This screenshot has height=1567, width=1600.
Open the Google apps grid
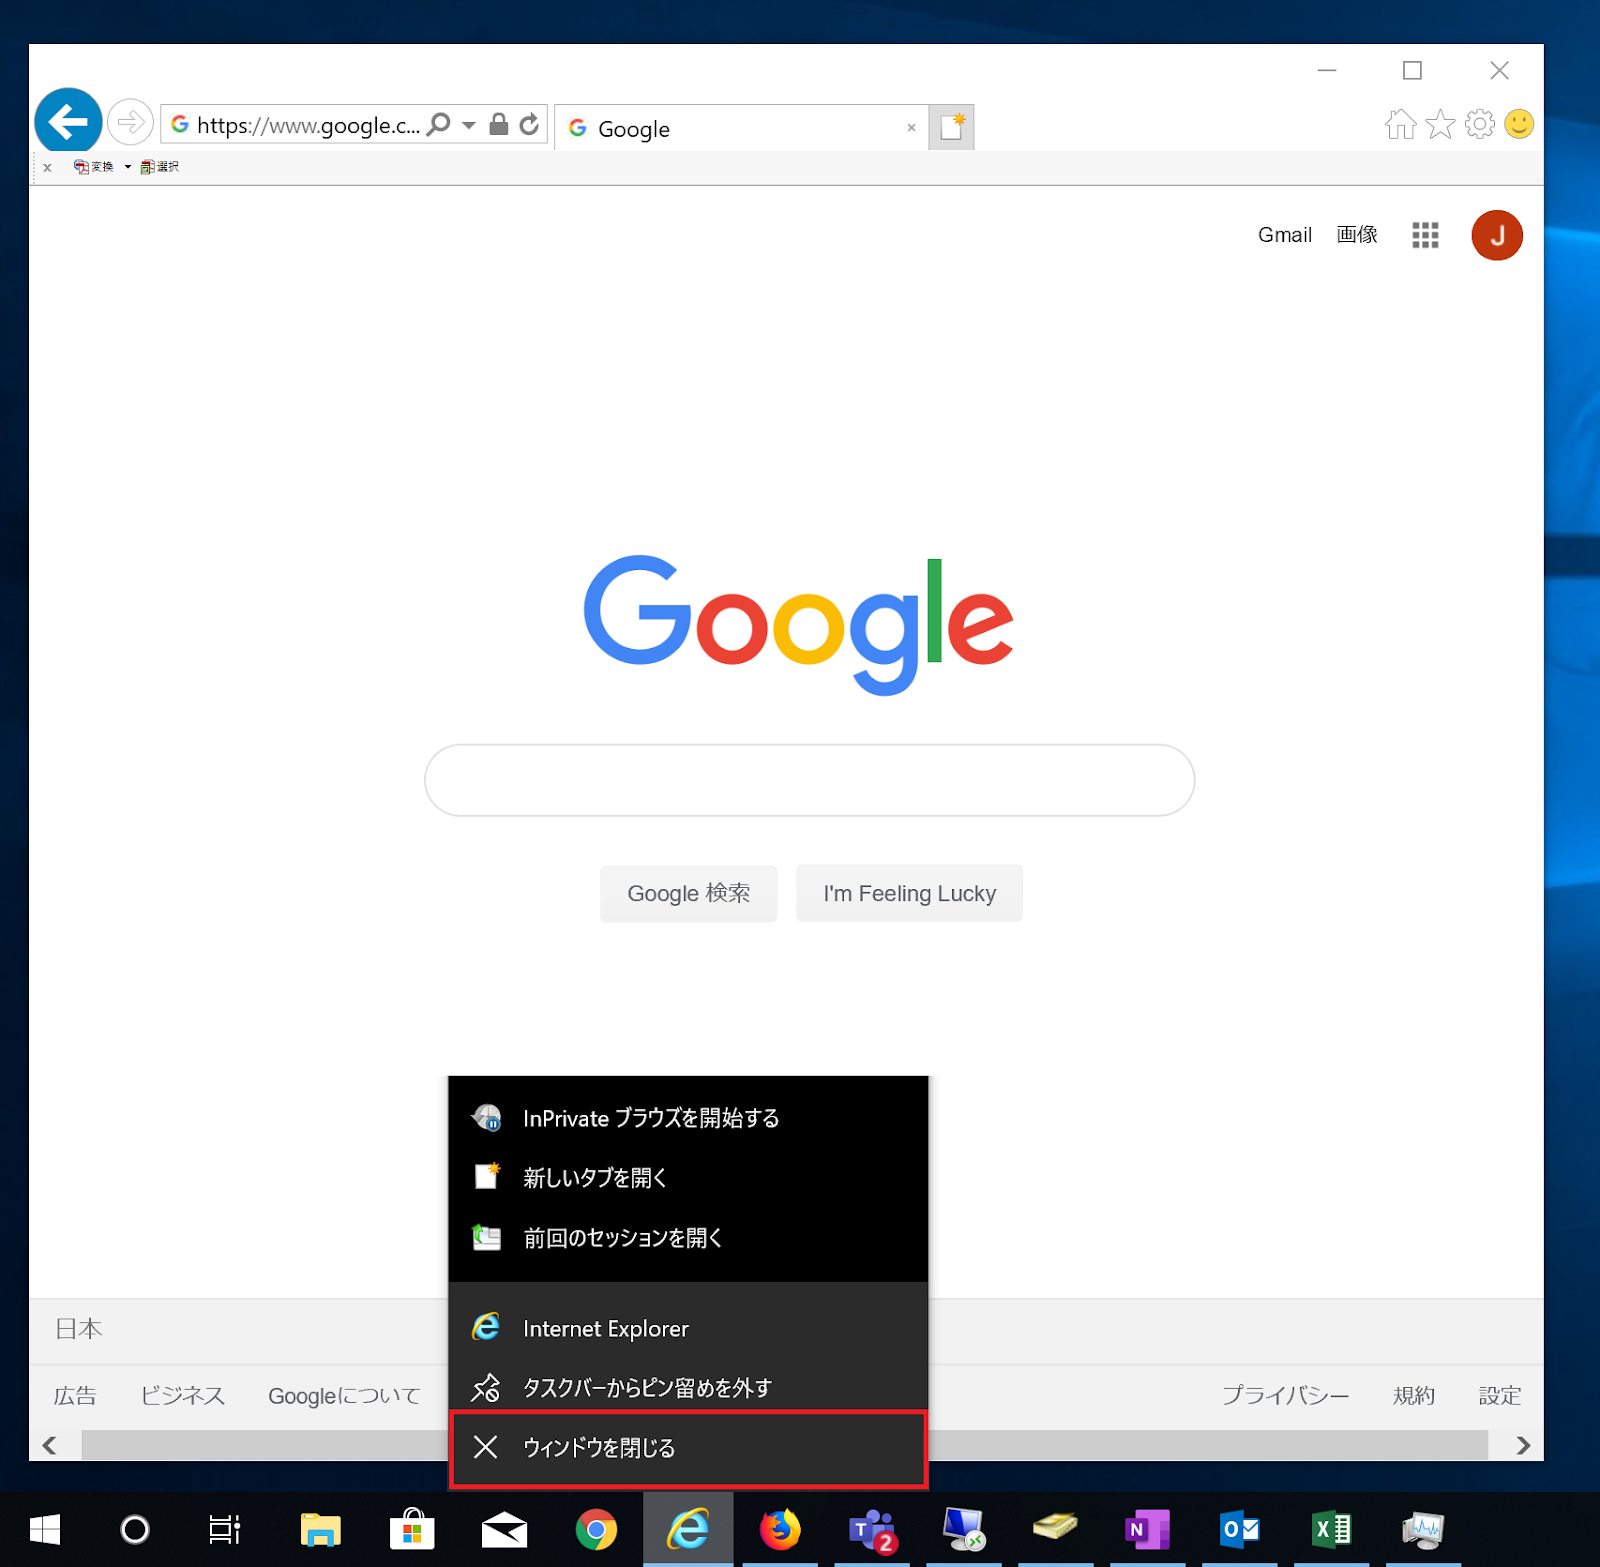pos(1425,235)
